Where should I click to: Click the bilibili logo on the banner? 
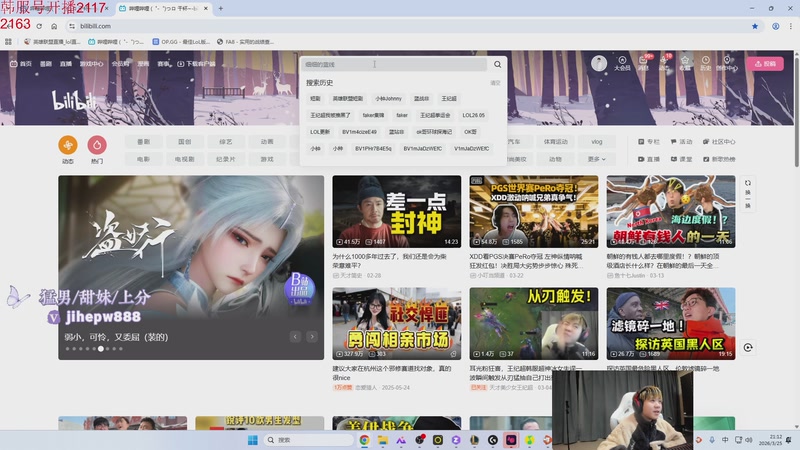74,100
